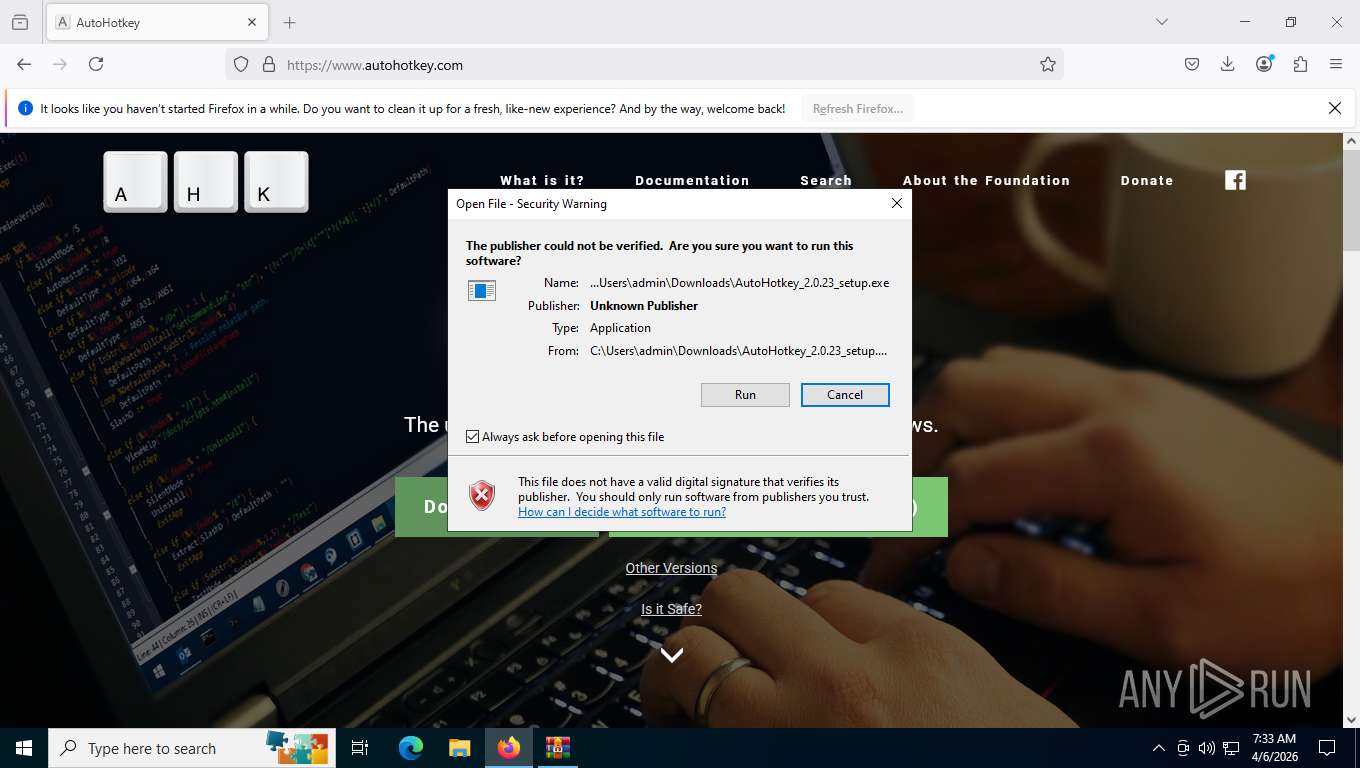Go forward with the browser forward arrow
The image size is (1360, 768).
[60, 64]
